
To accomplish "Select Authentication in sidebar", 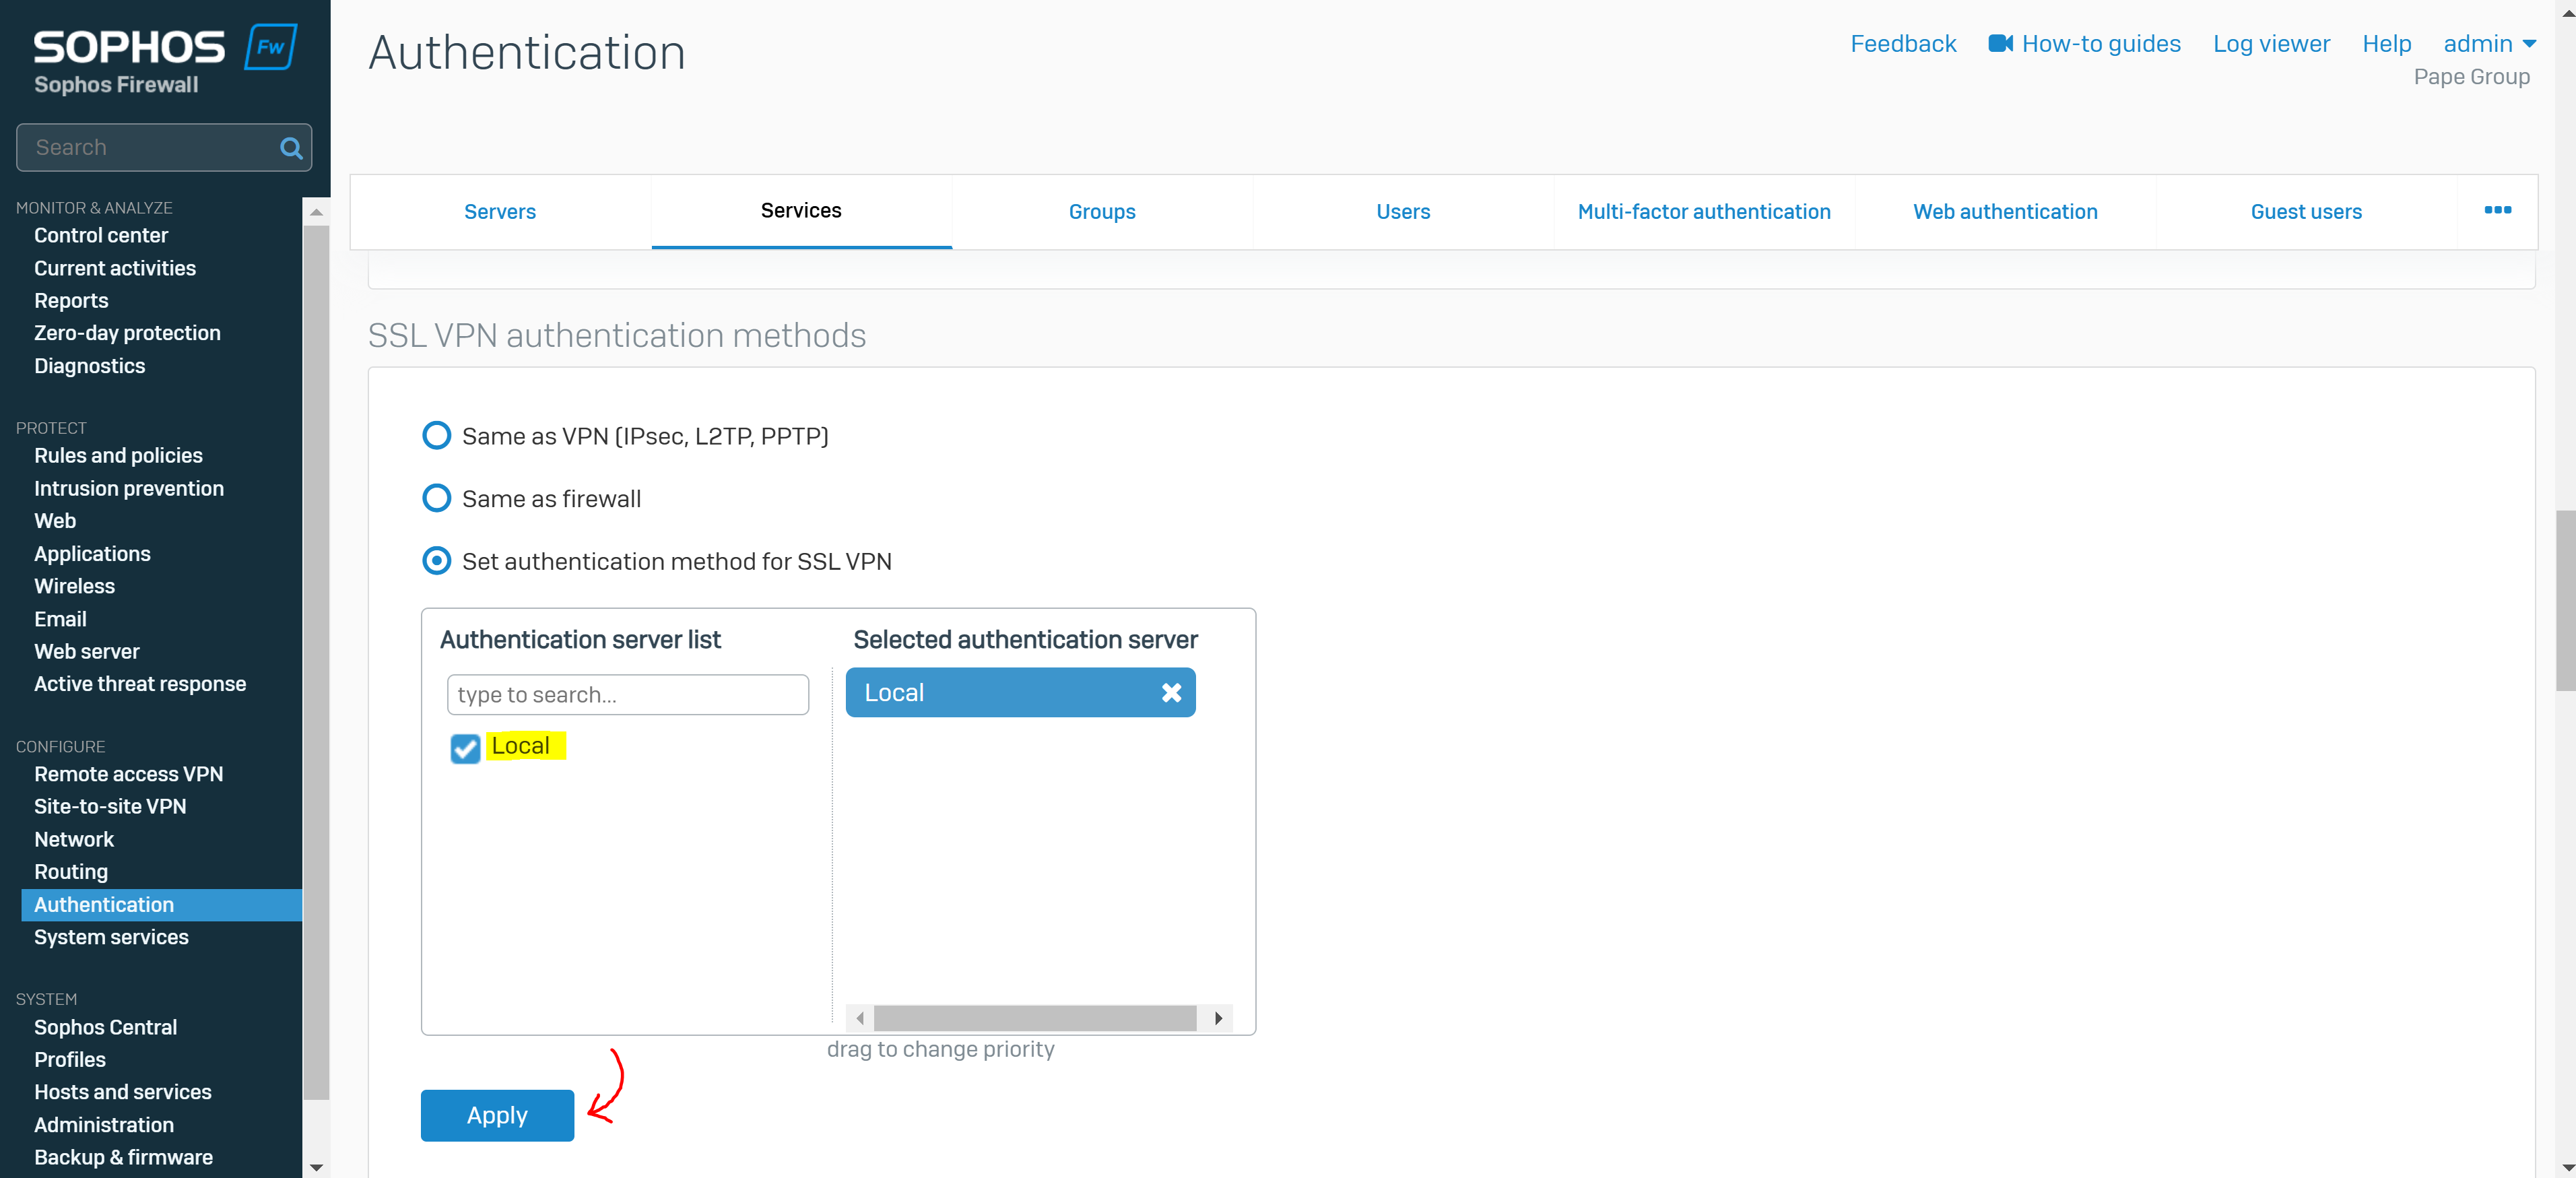I will coord(161,904).
